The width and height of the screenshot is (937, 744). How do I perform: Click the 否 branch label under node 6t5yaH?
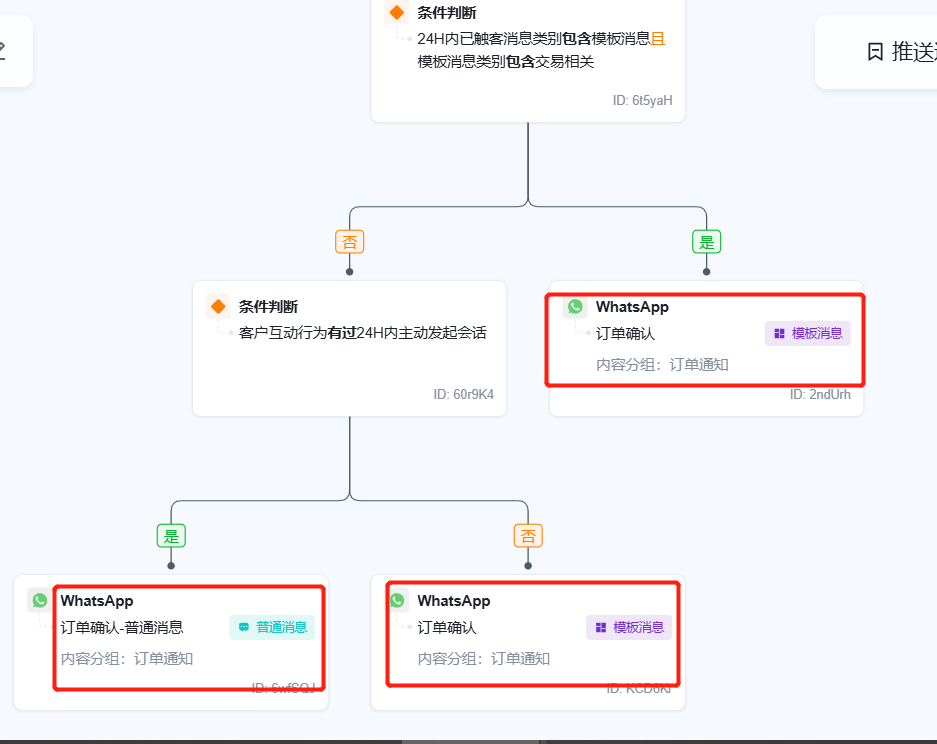tap(350, 242)
